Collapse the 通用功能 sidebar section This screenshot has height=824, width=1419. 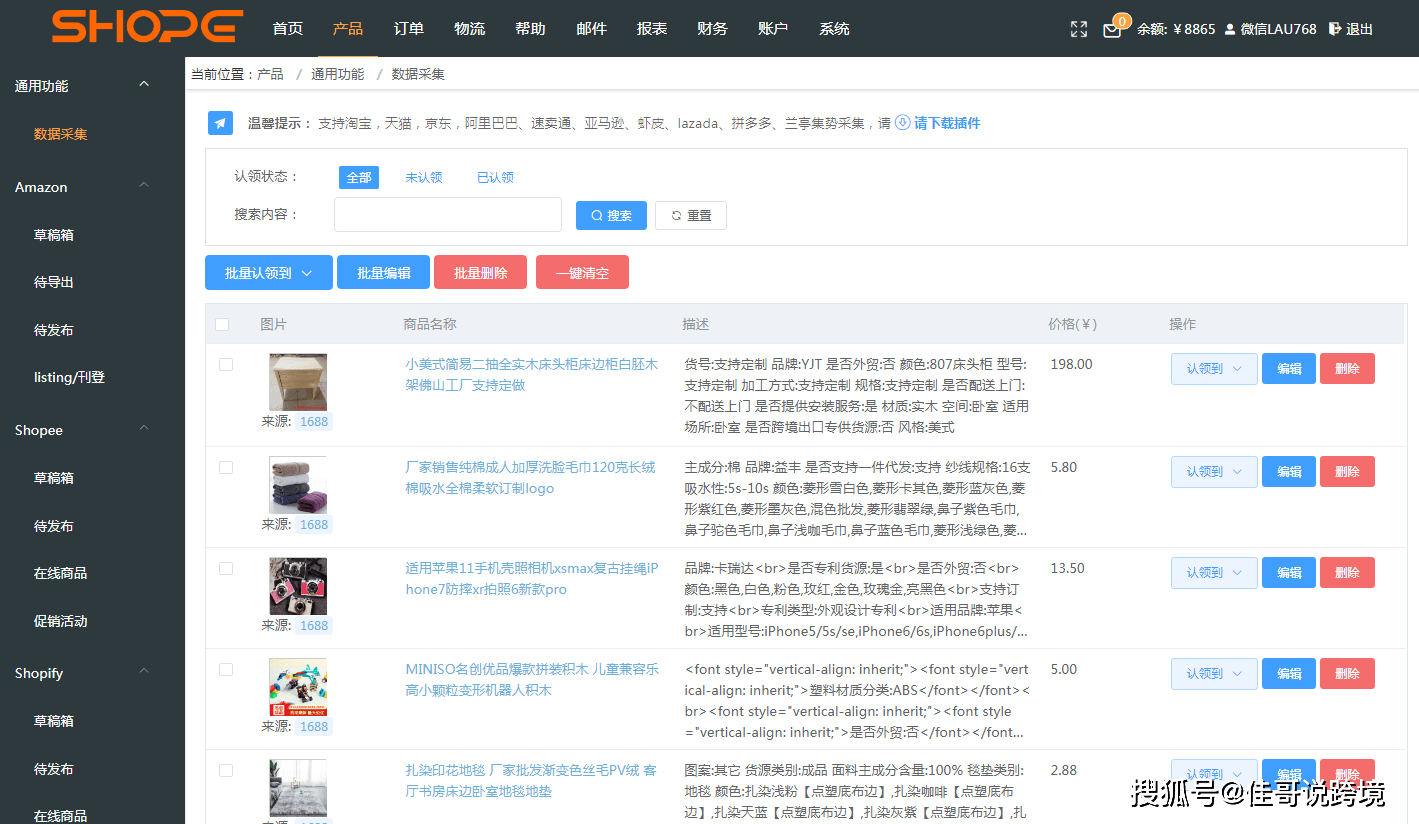pyautogui.click(x=143, y=84)
